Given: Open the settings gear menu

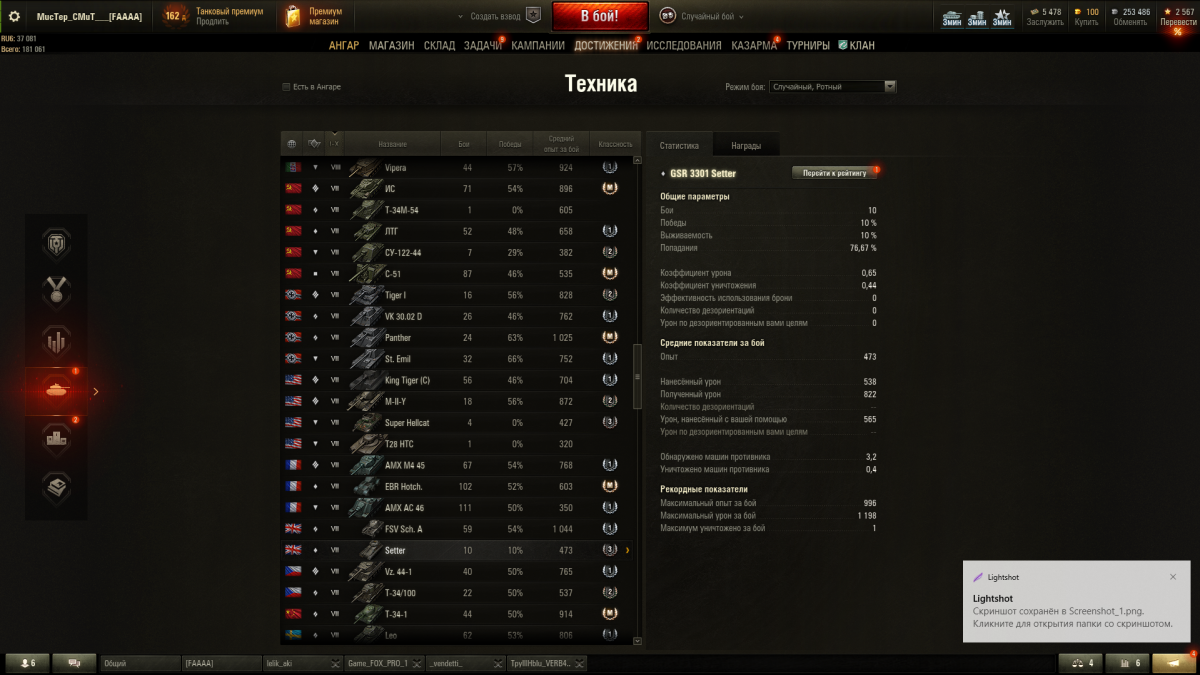Looking at the screenshot, I should click(14, 16).
